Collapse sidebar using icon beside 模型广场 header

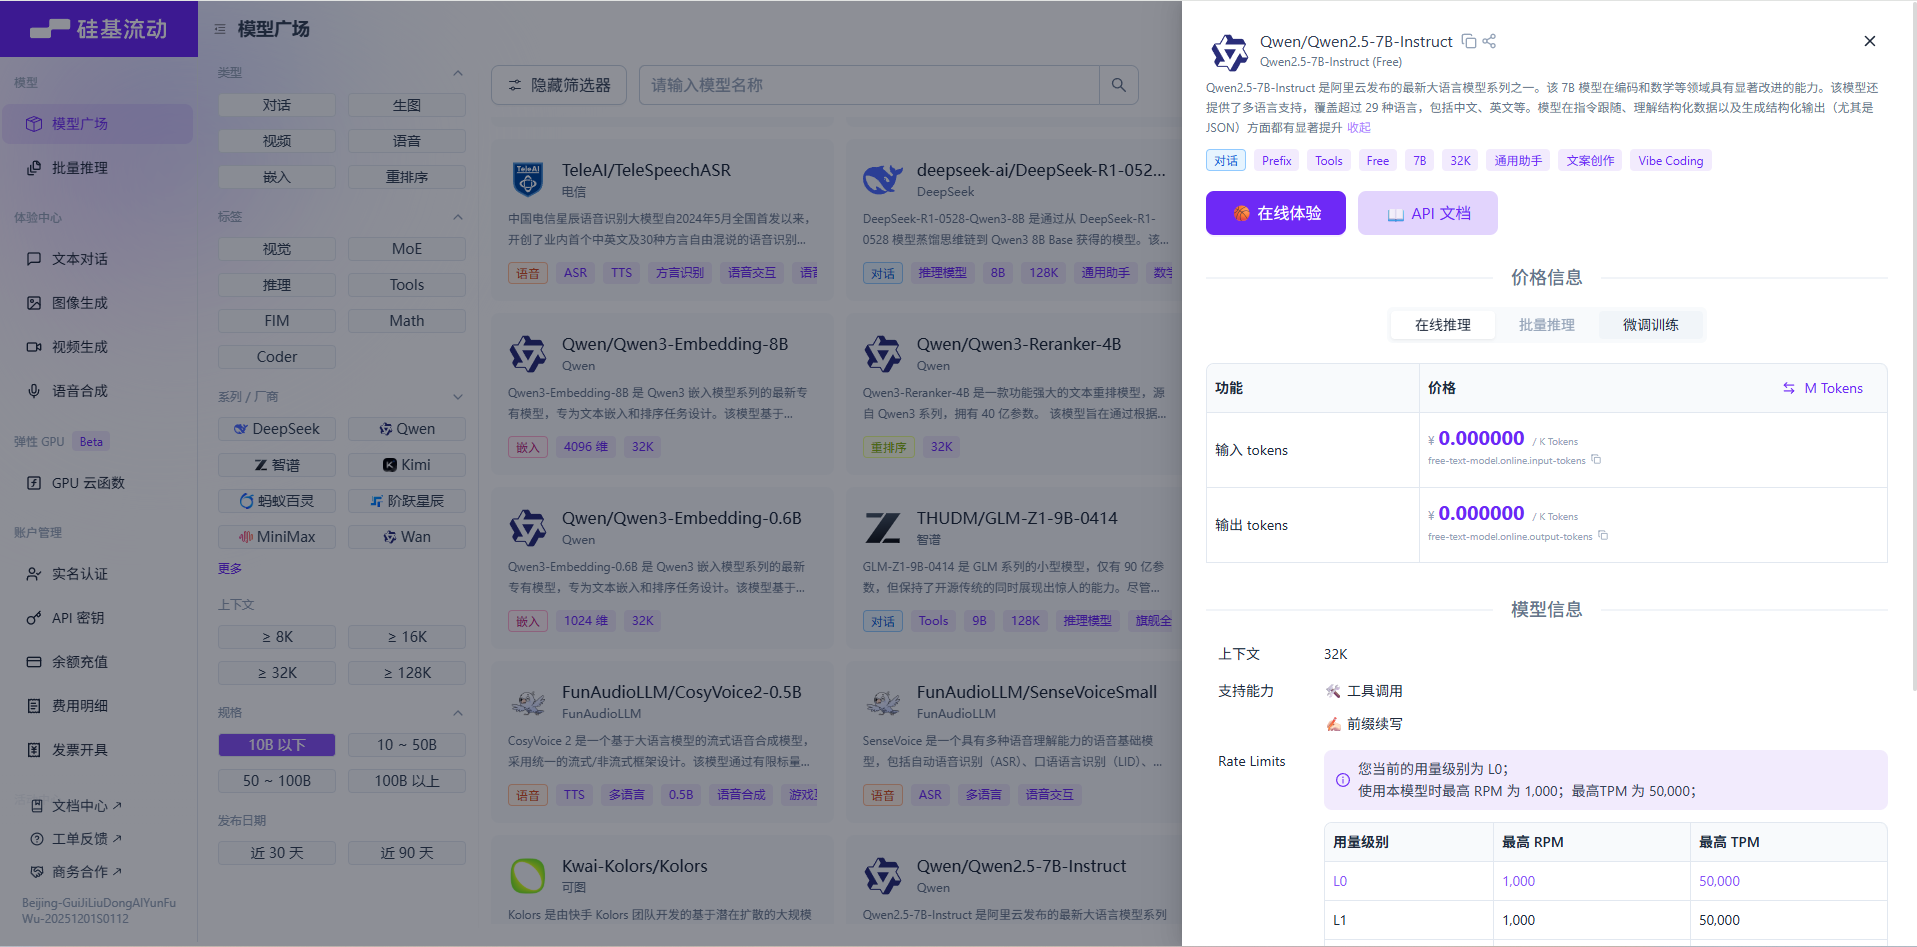pos(220,29)
